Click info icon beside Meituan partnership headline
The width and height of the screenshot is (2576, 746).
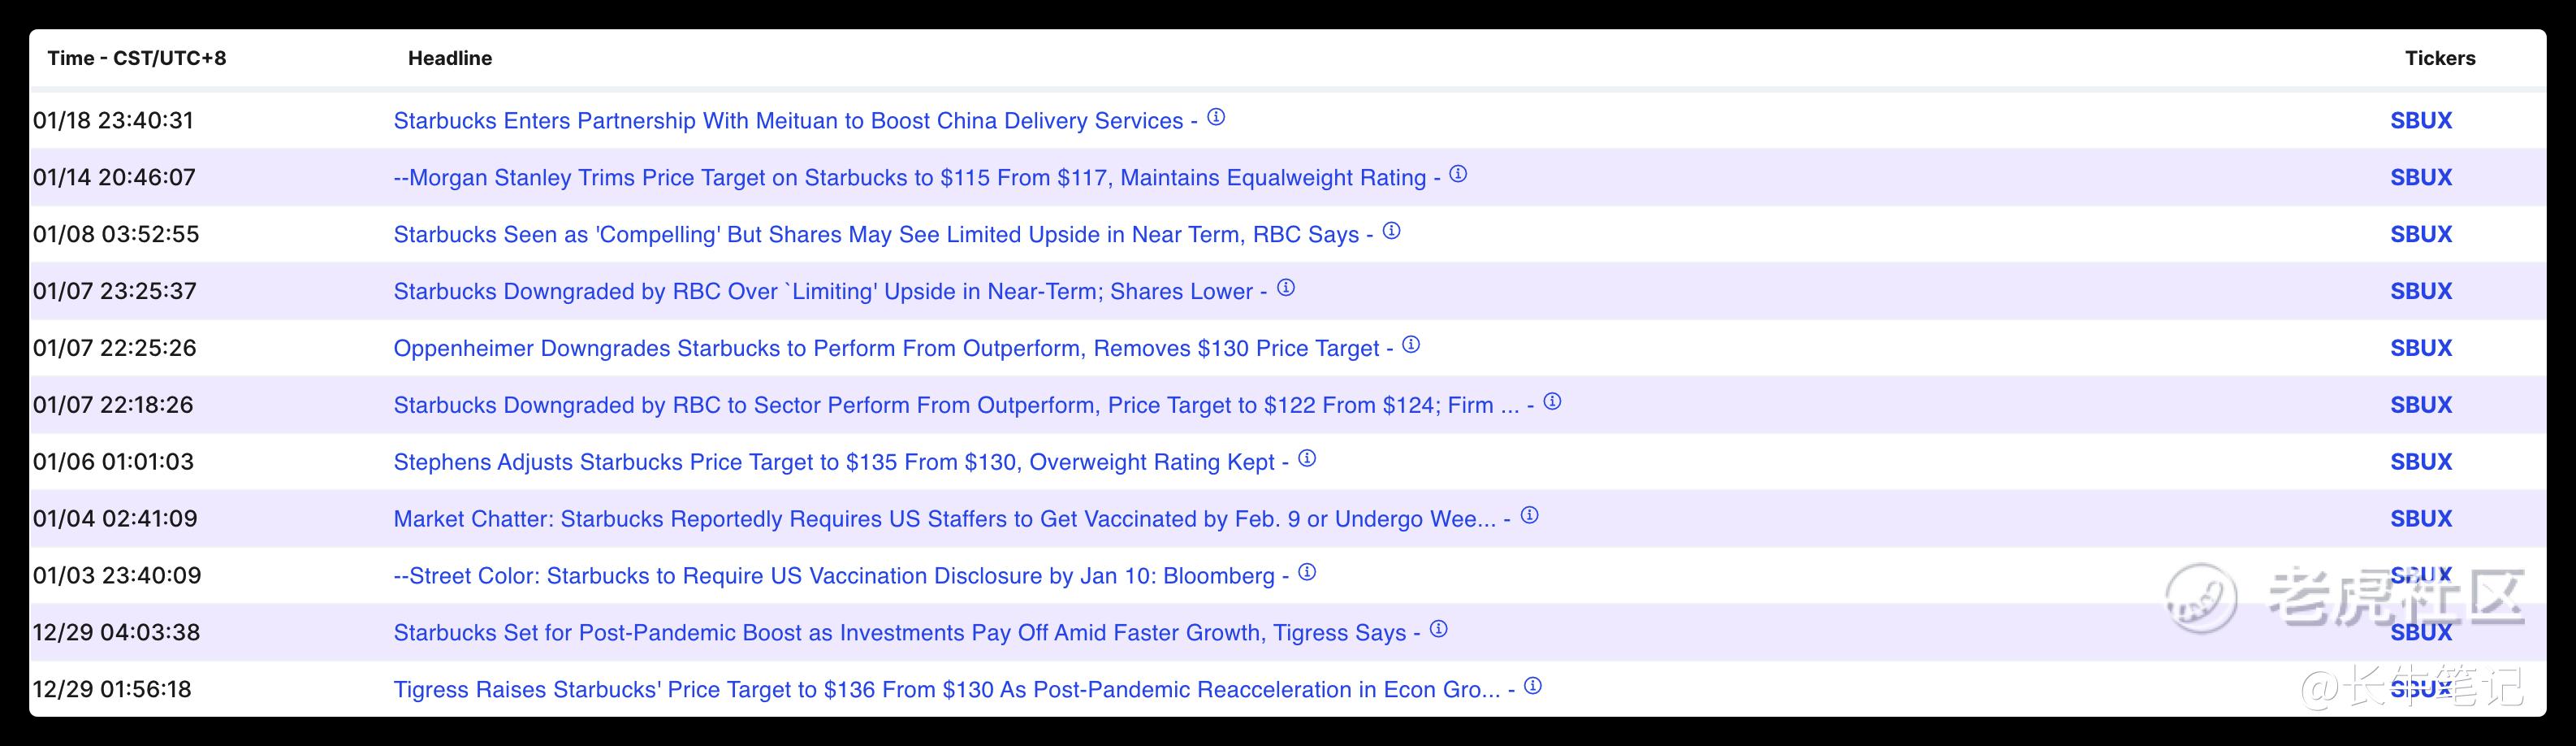pyautogui.click(x=1216, y=117)
